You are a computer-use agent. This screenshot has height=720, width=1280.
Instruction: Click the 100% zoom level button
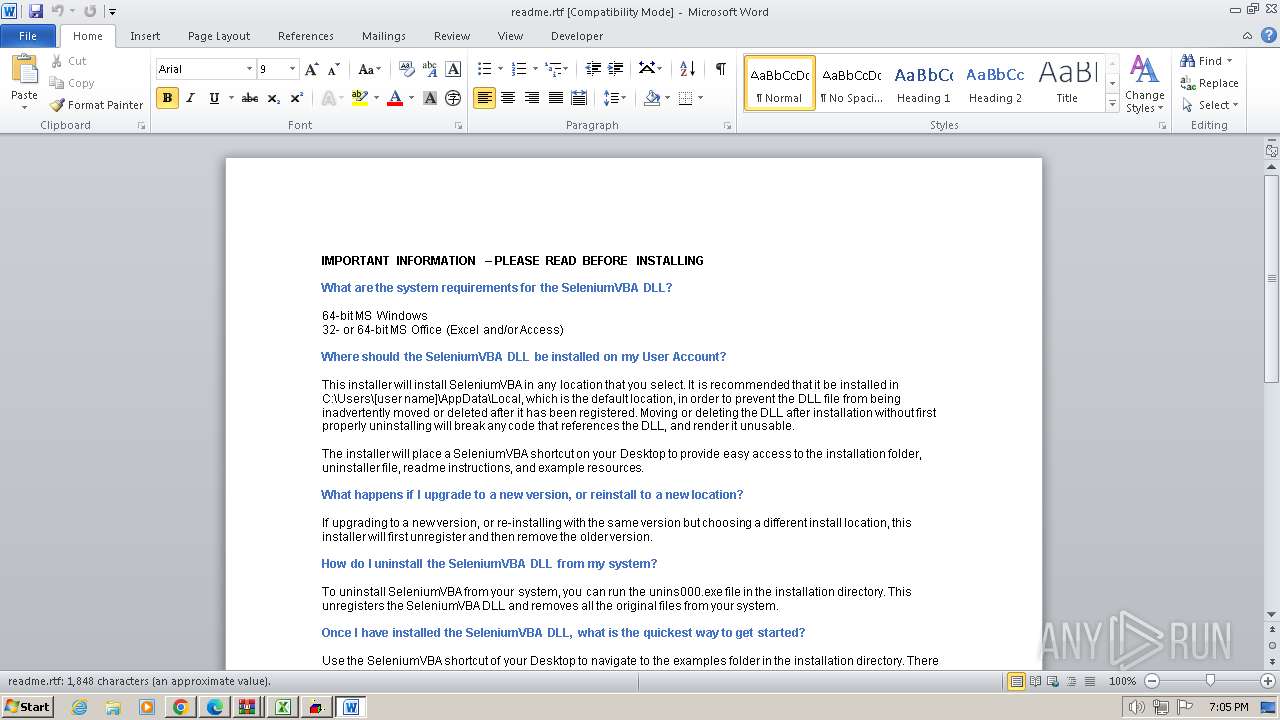pyautogui.click(x=1122, y=681)
